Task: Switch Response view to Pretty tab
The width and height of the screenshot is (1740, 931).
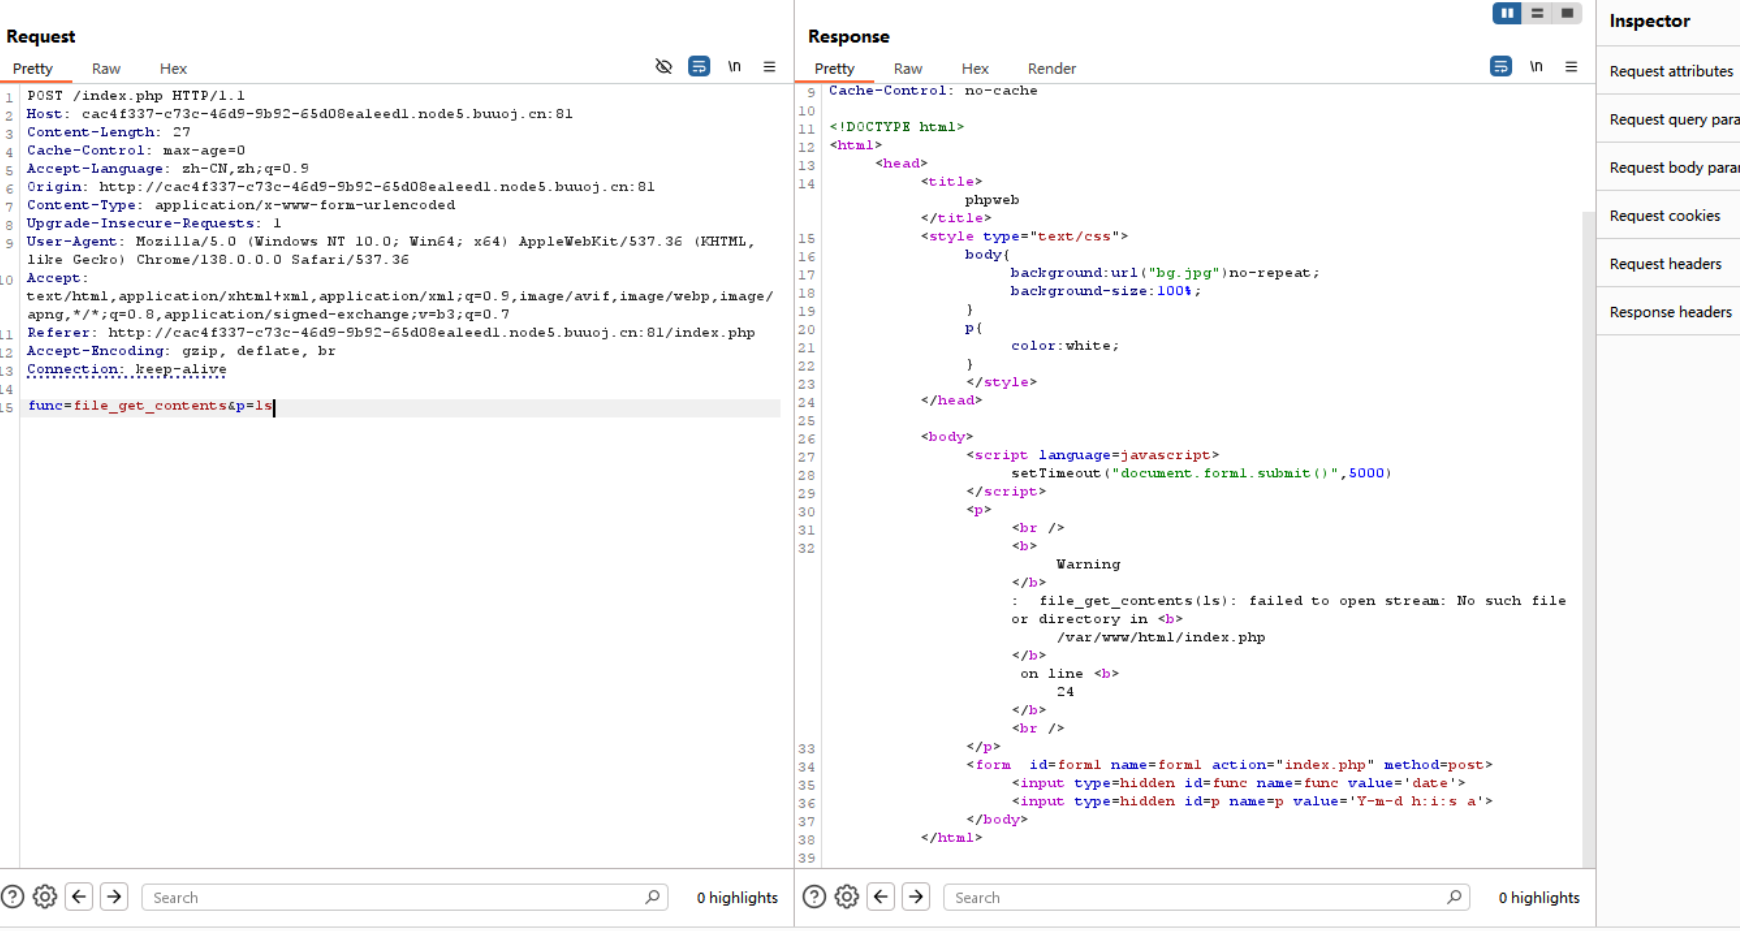Action: tap(835, 69)
